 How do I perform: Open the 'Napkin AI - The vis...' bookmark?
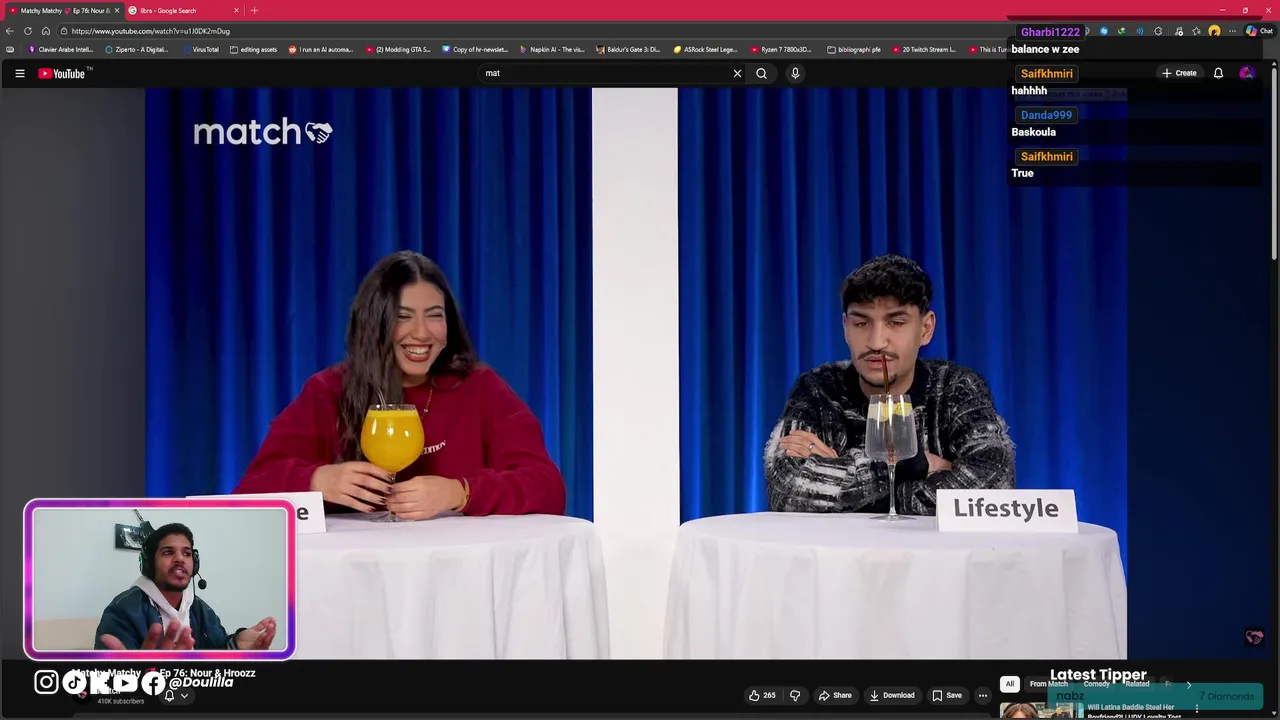(x=552, y=49)
